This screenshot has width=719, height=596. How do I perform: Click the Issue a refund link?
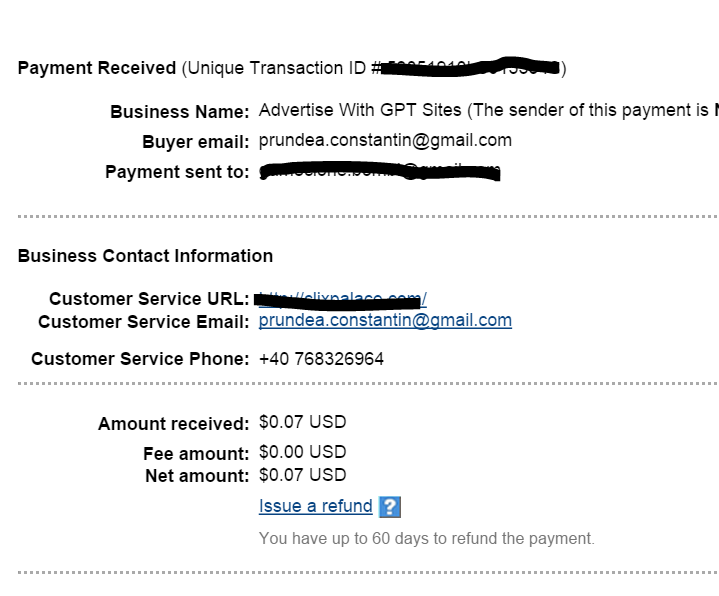[x=315, y=506]
